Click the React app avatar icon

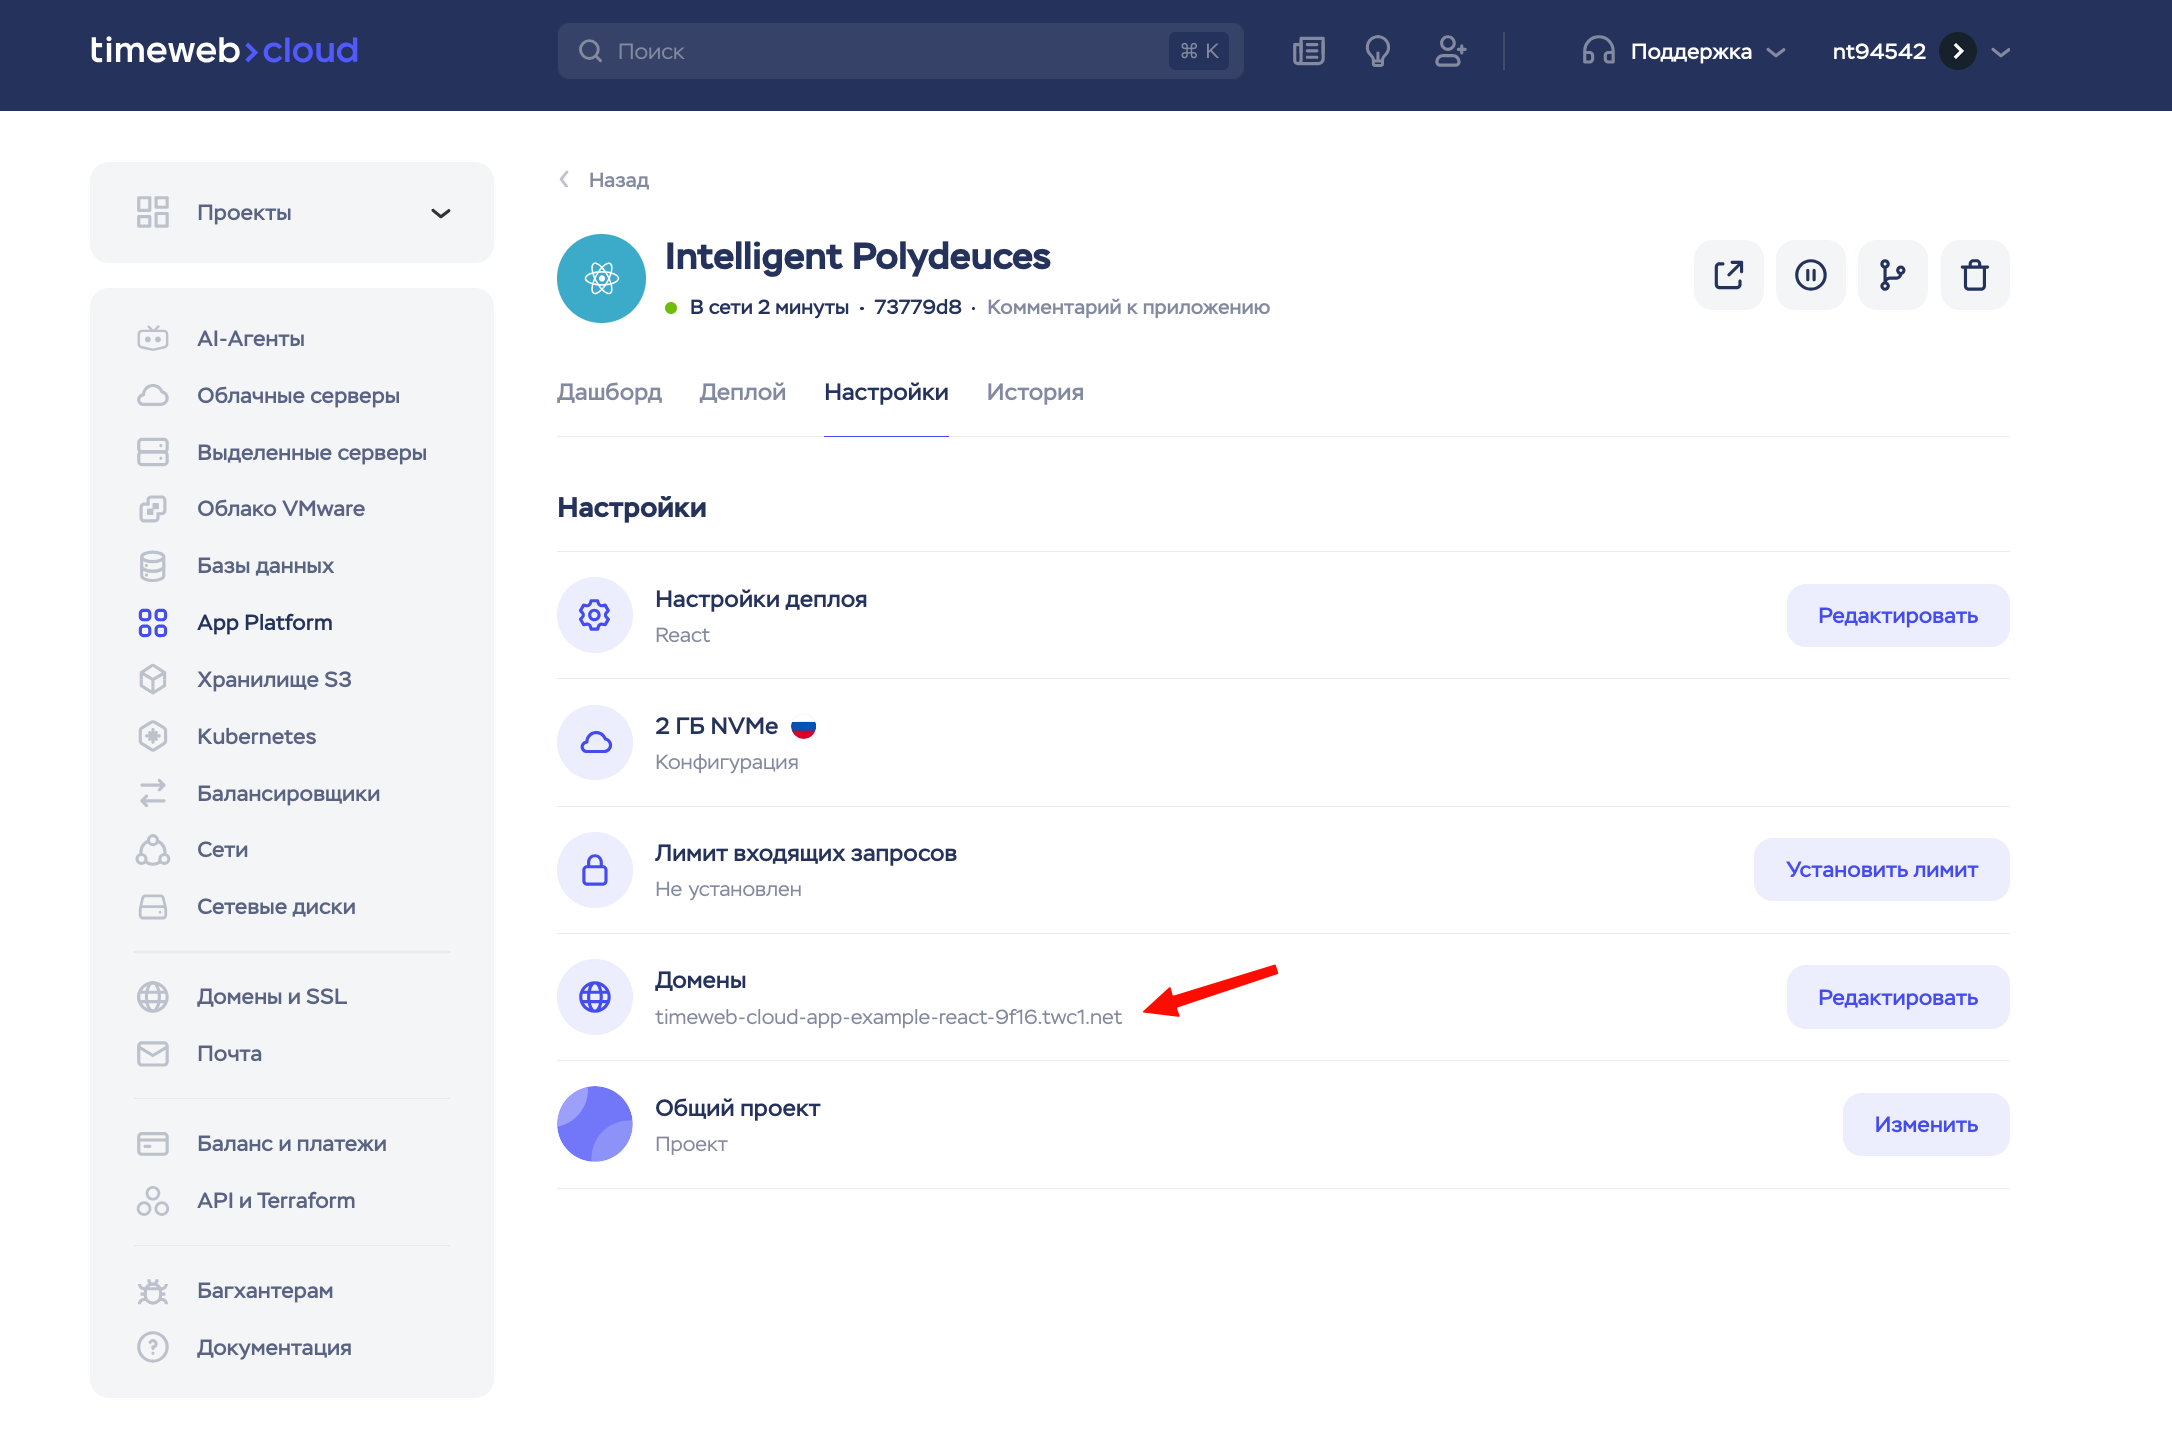[x=601, y=278]
